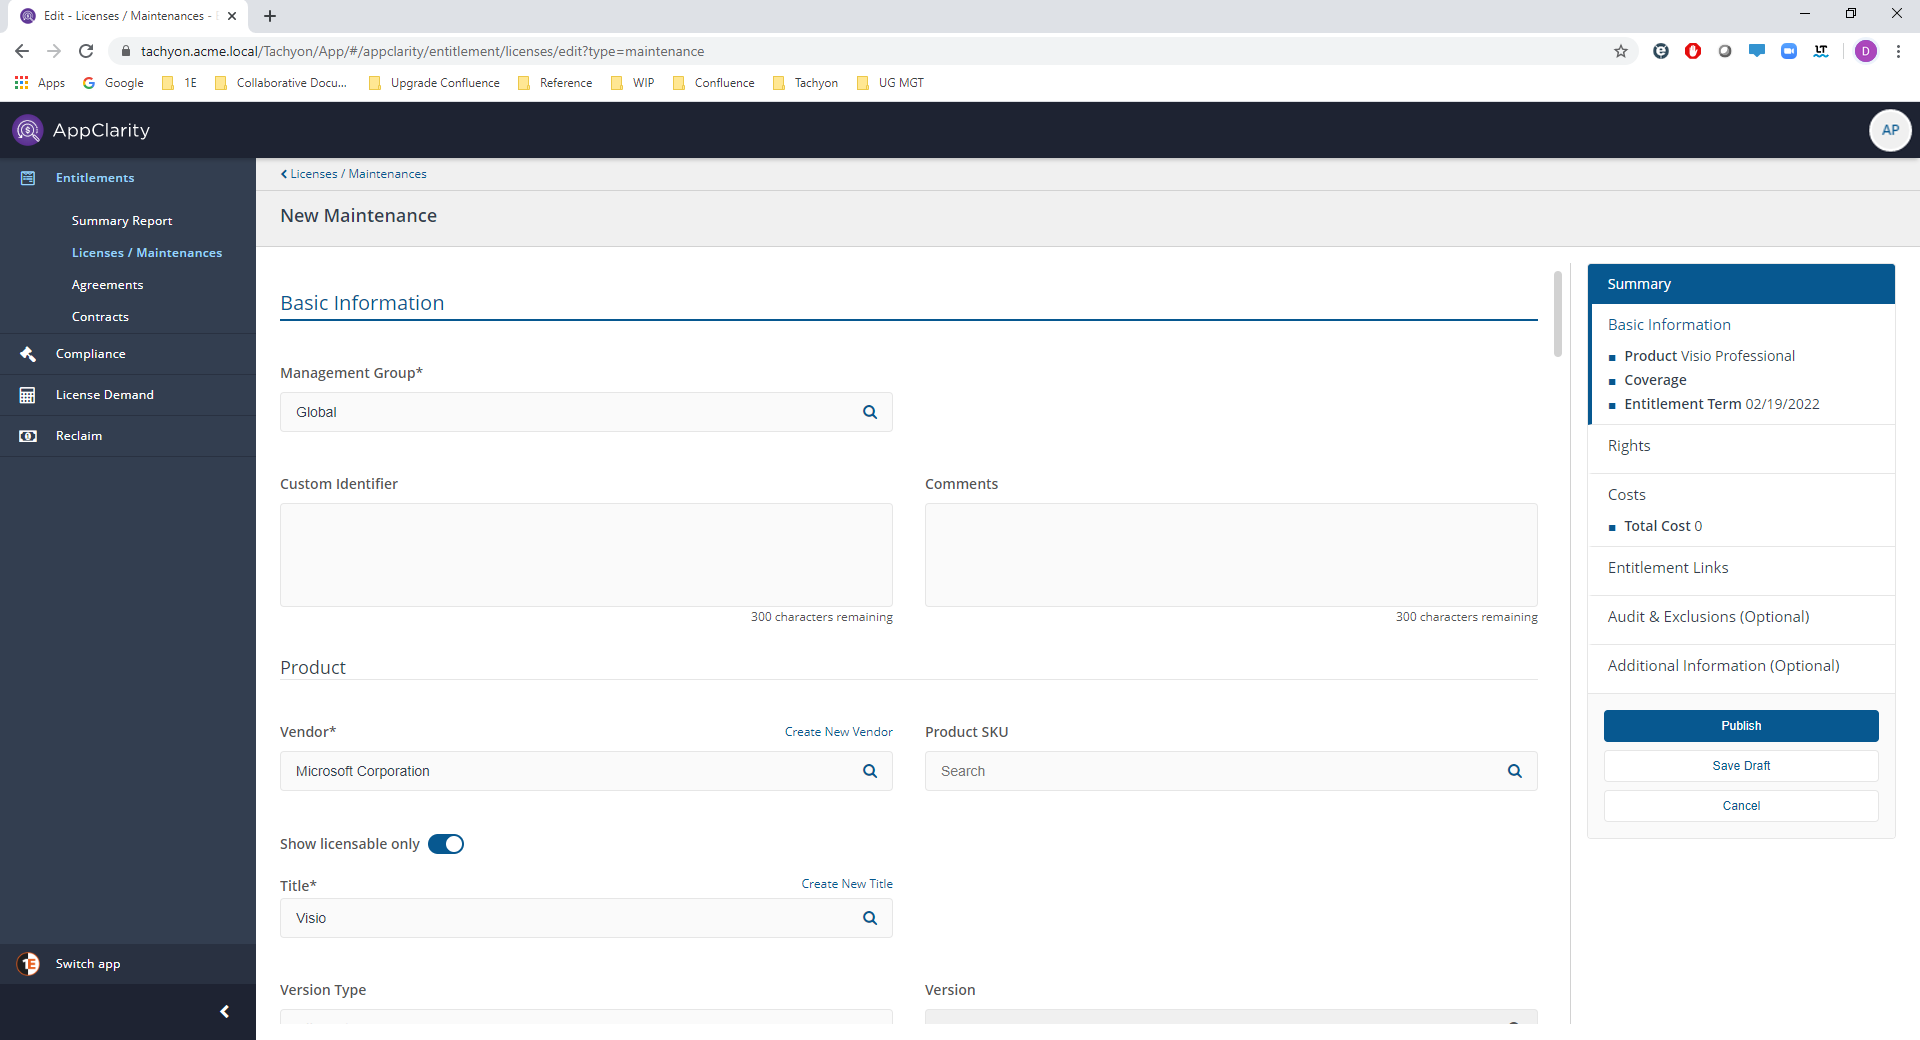Screen dimensions: 1920x1040
Task: Bookmark this page with the star
Action: tap(1621, 51)
